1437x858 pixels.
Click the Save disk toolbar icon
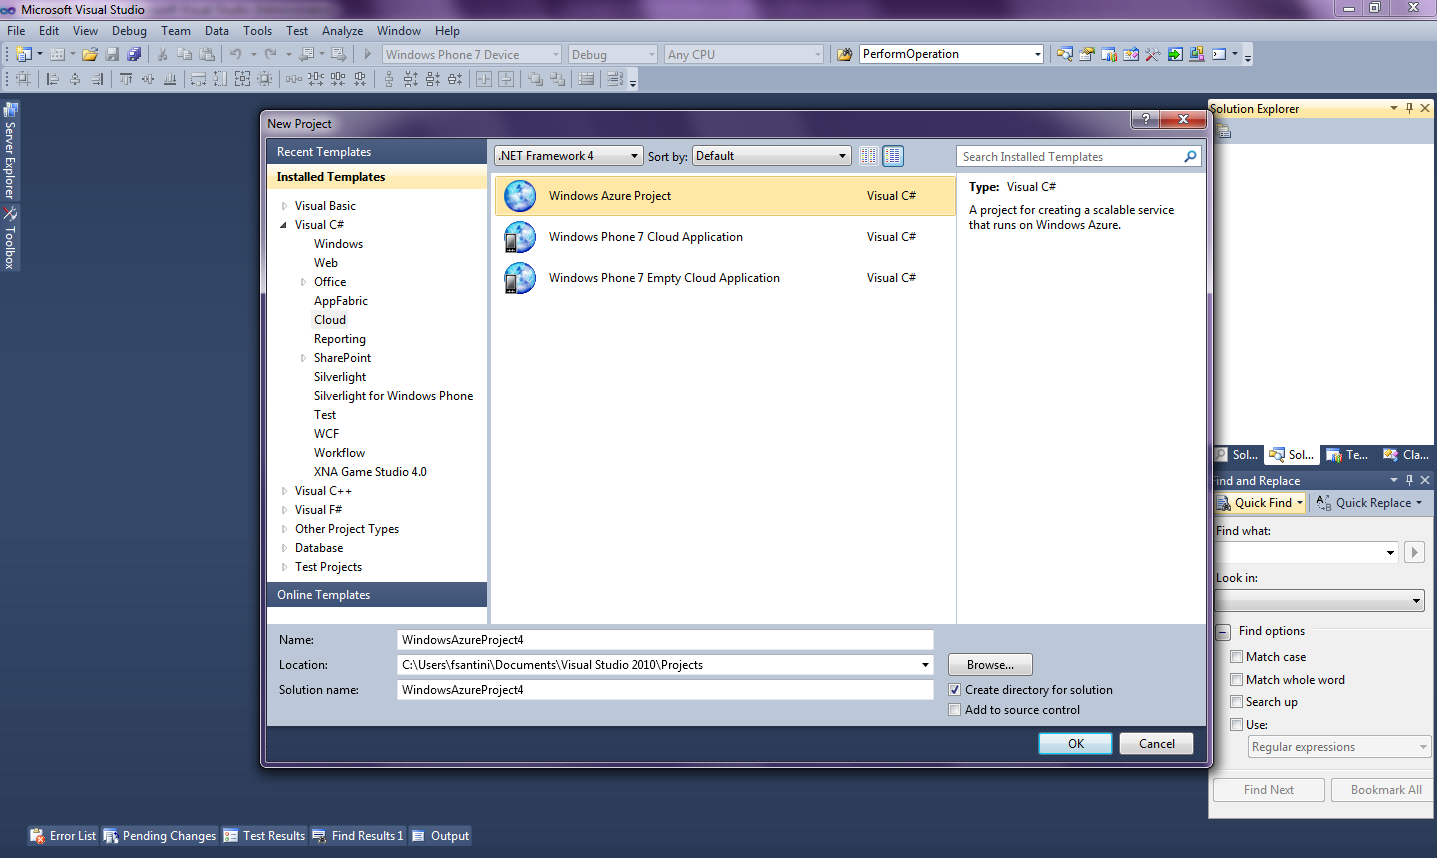tap(112, 54)
